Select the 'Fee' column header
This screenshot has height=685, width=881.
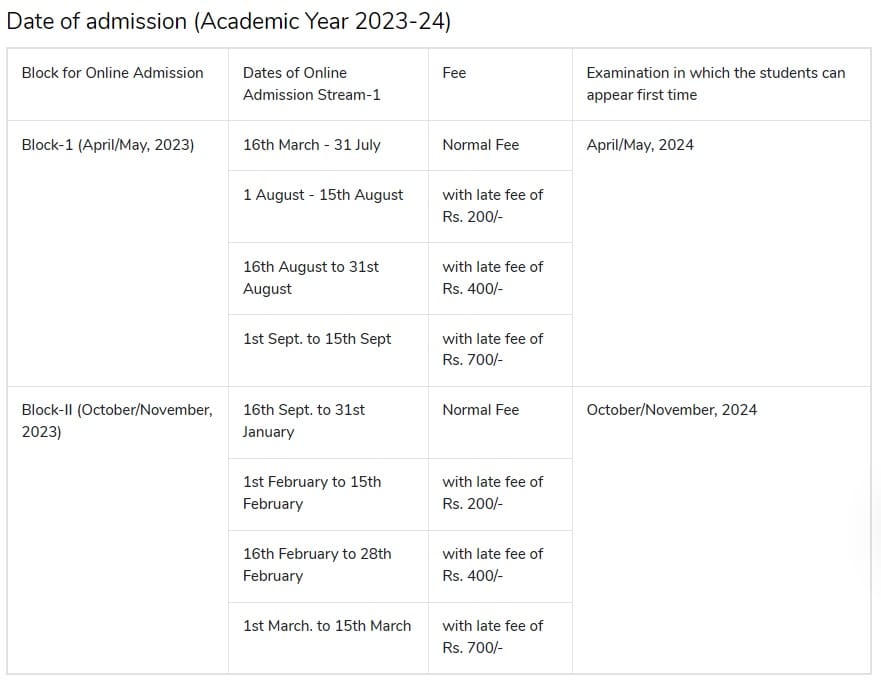point(454,73)
